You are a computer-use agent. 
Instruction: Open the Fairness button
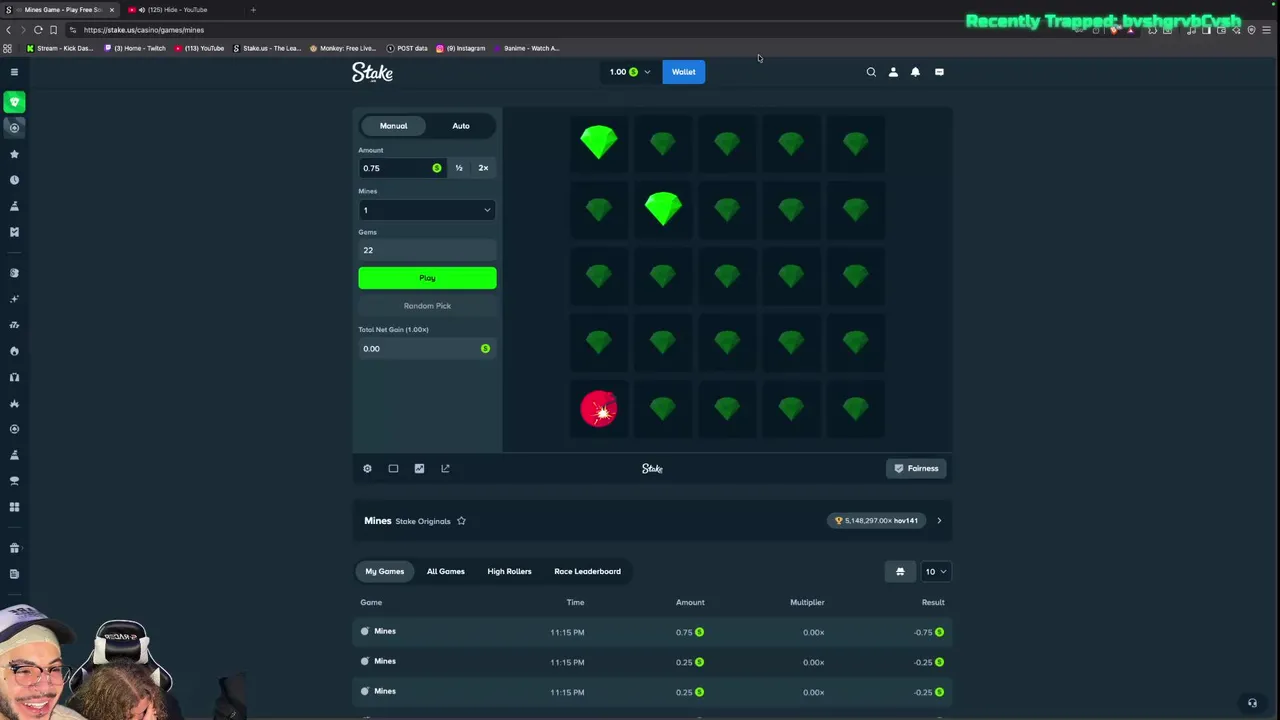(x=916, y=468)
